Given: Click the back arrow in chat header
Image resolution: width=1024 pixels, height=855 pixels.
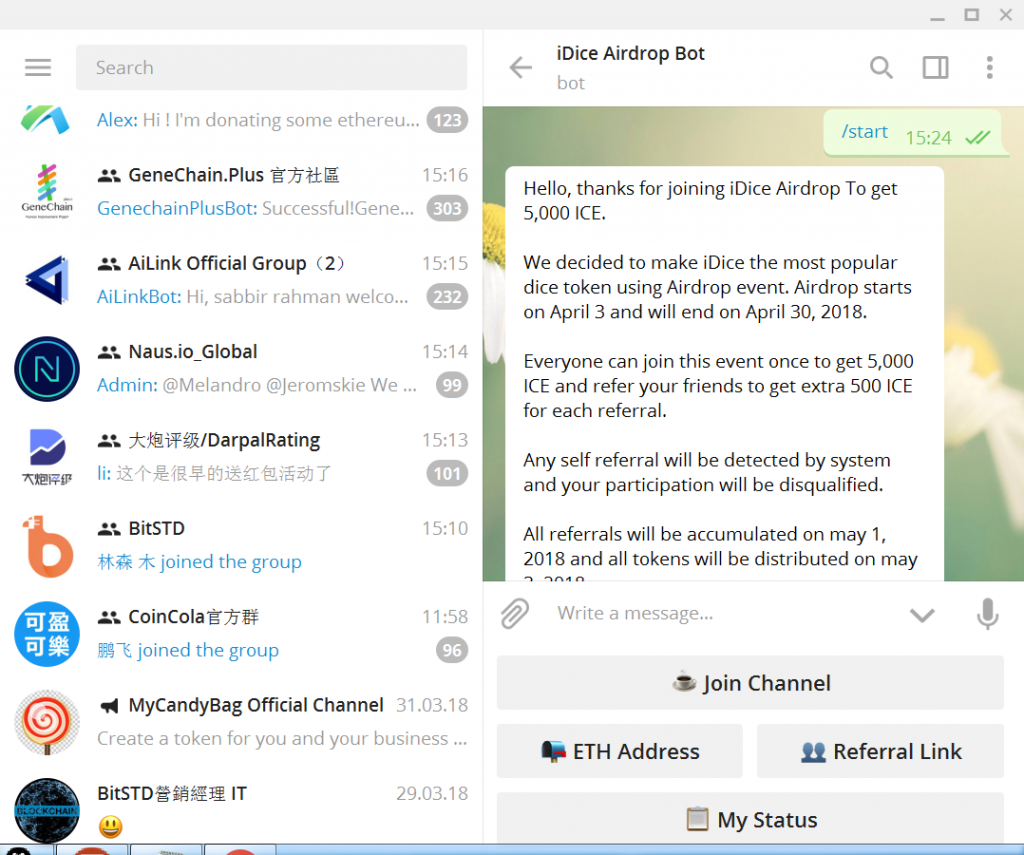Looking at the screenshot, I should (x=520, y=67).
